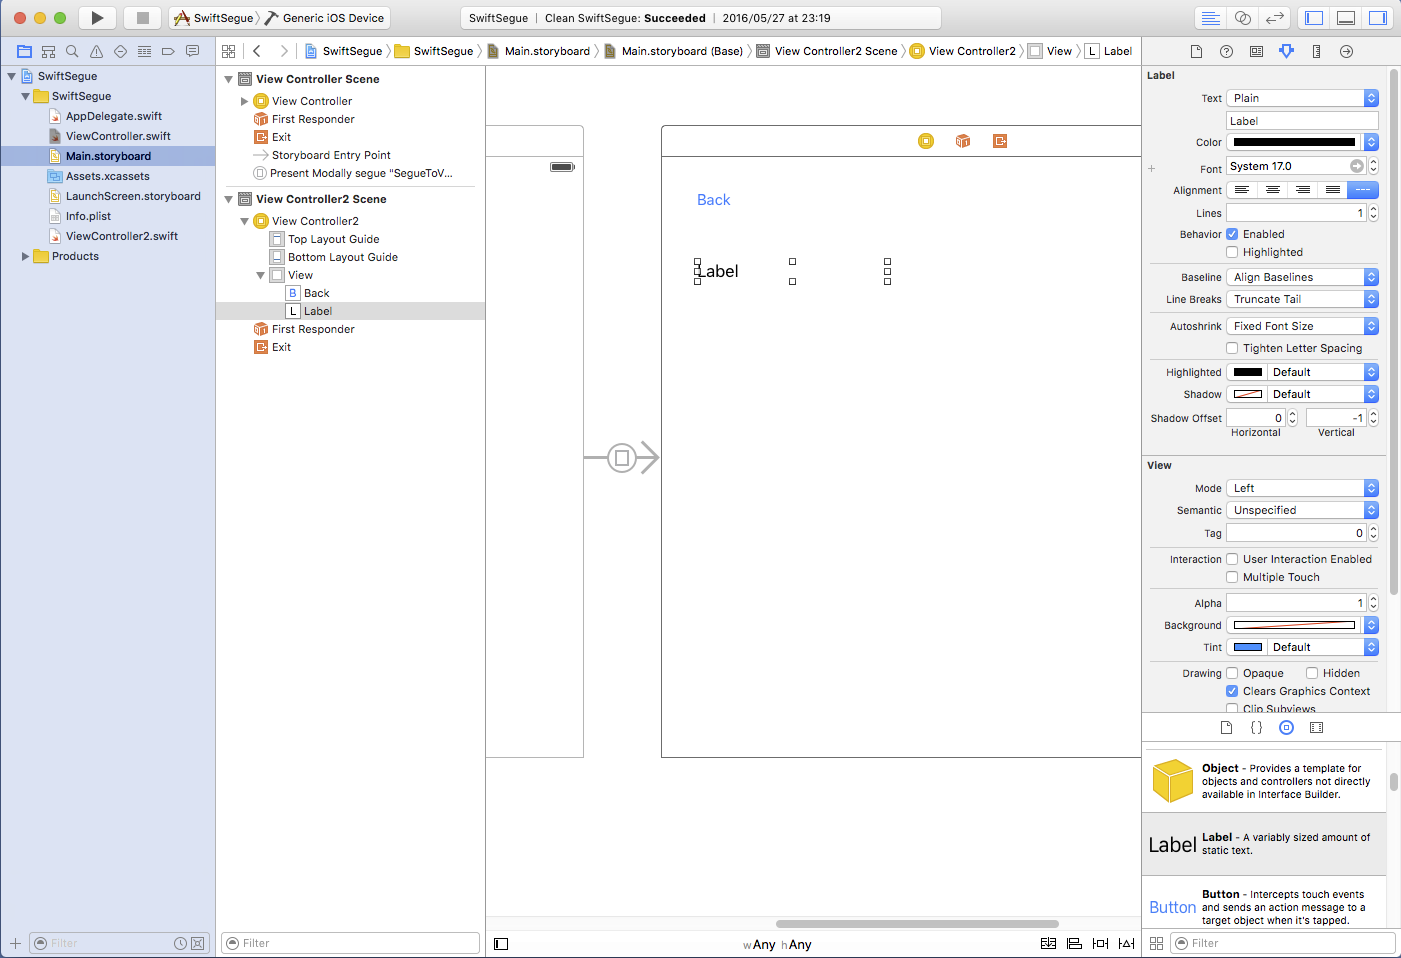Toggle the document outline button
Screen dimensions: 1401x958
pos(501,944)
